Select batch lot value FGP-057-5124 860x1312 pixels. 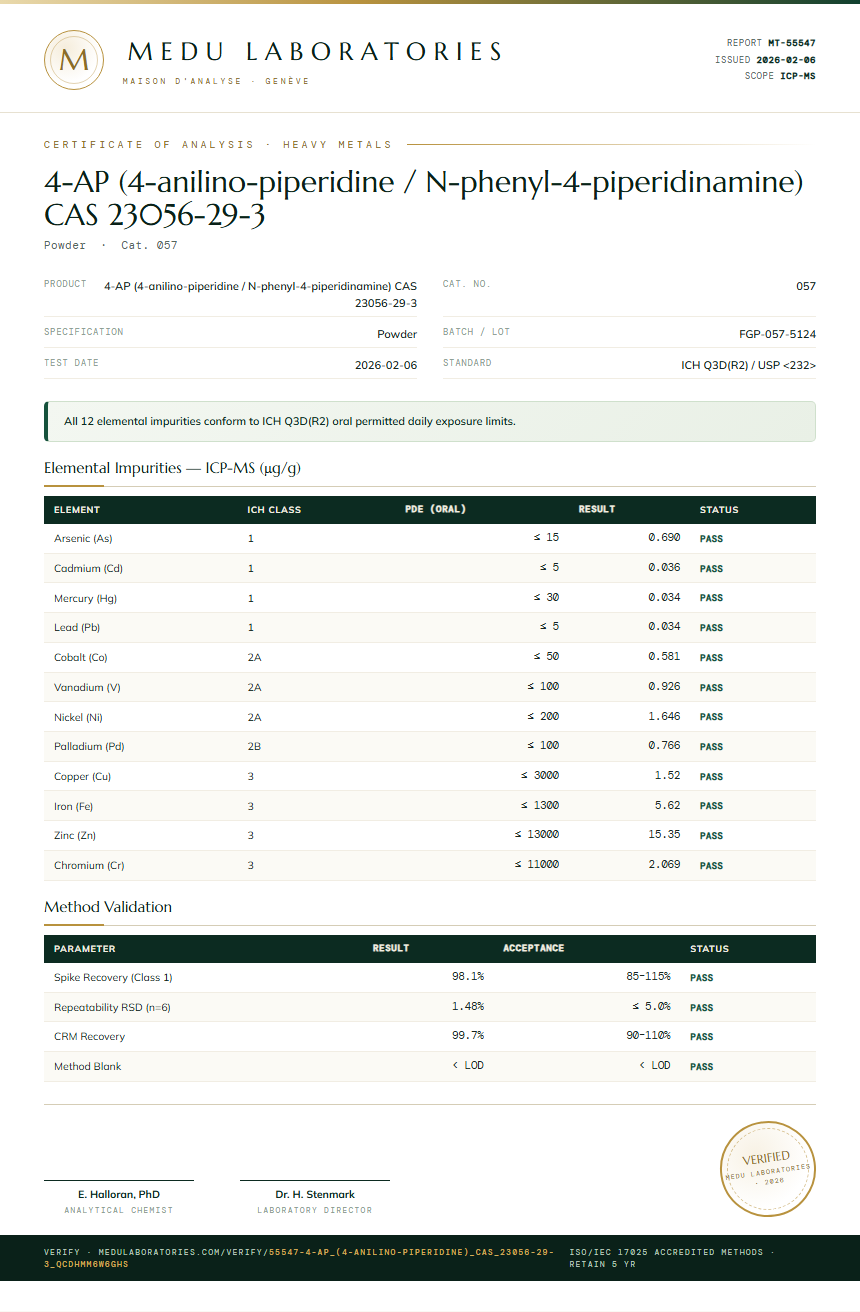pos(777,334)
